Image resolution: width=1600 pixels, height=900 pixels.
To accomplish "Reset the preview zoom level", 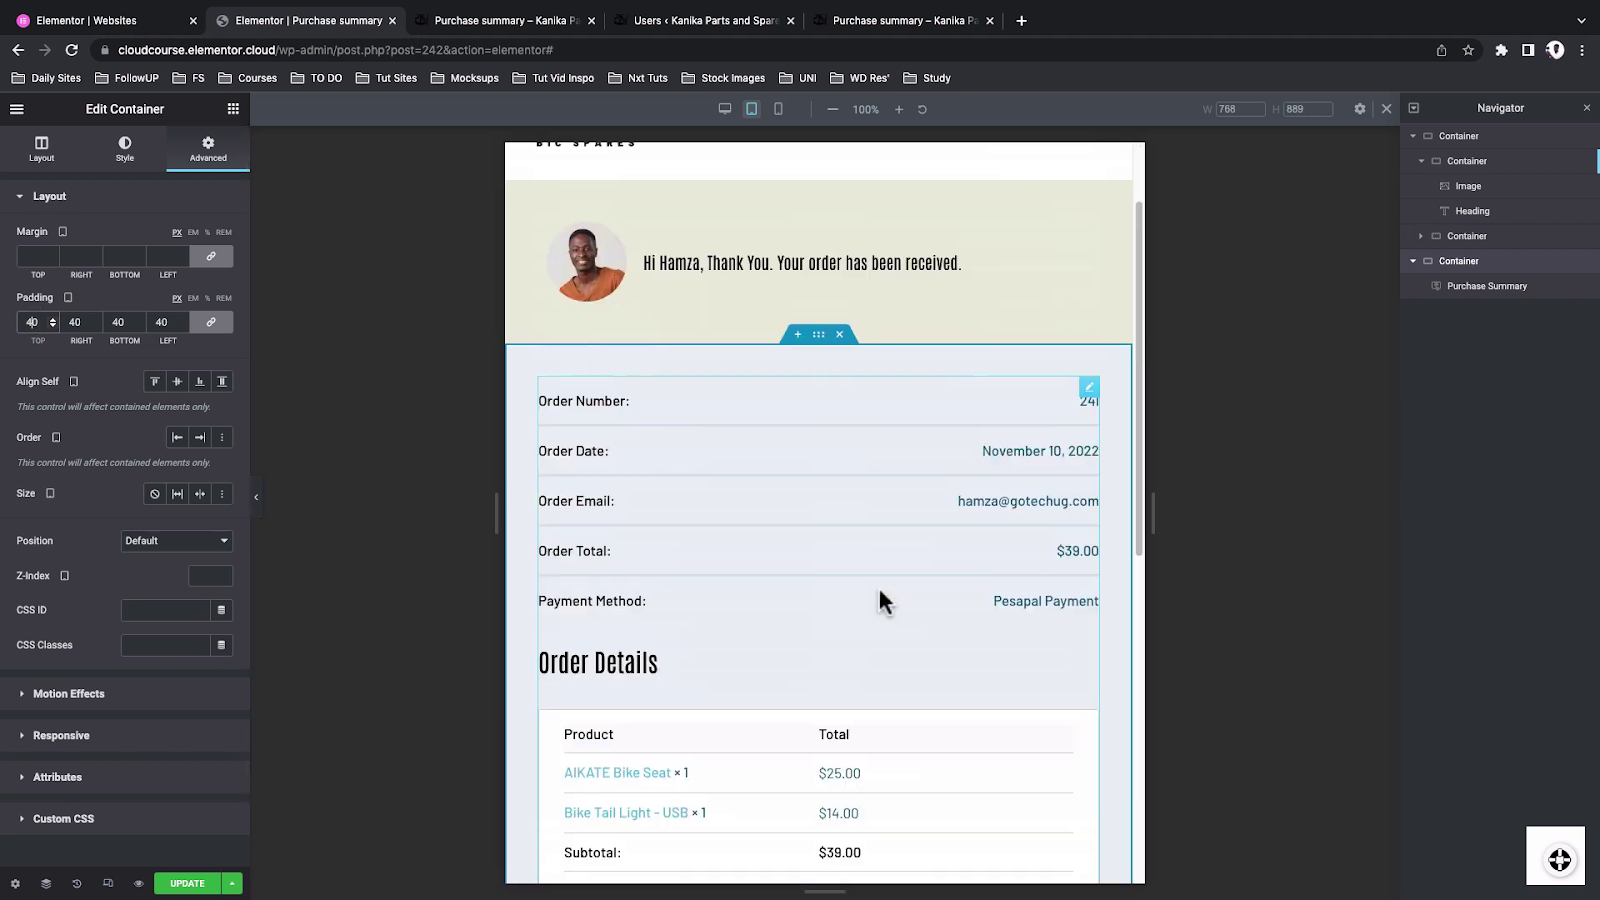I will pos(922,109).
